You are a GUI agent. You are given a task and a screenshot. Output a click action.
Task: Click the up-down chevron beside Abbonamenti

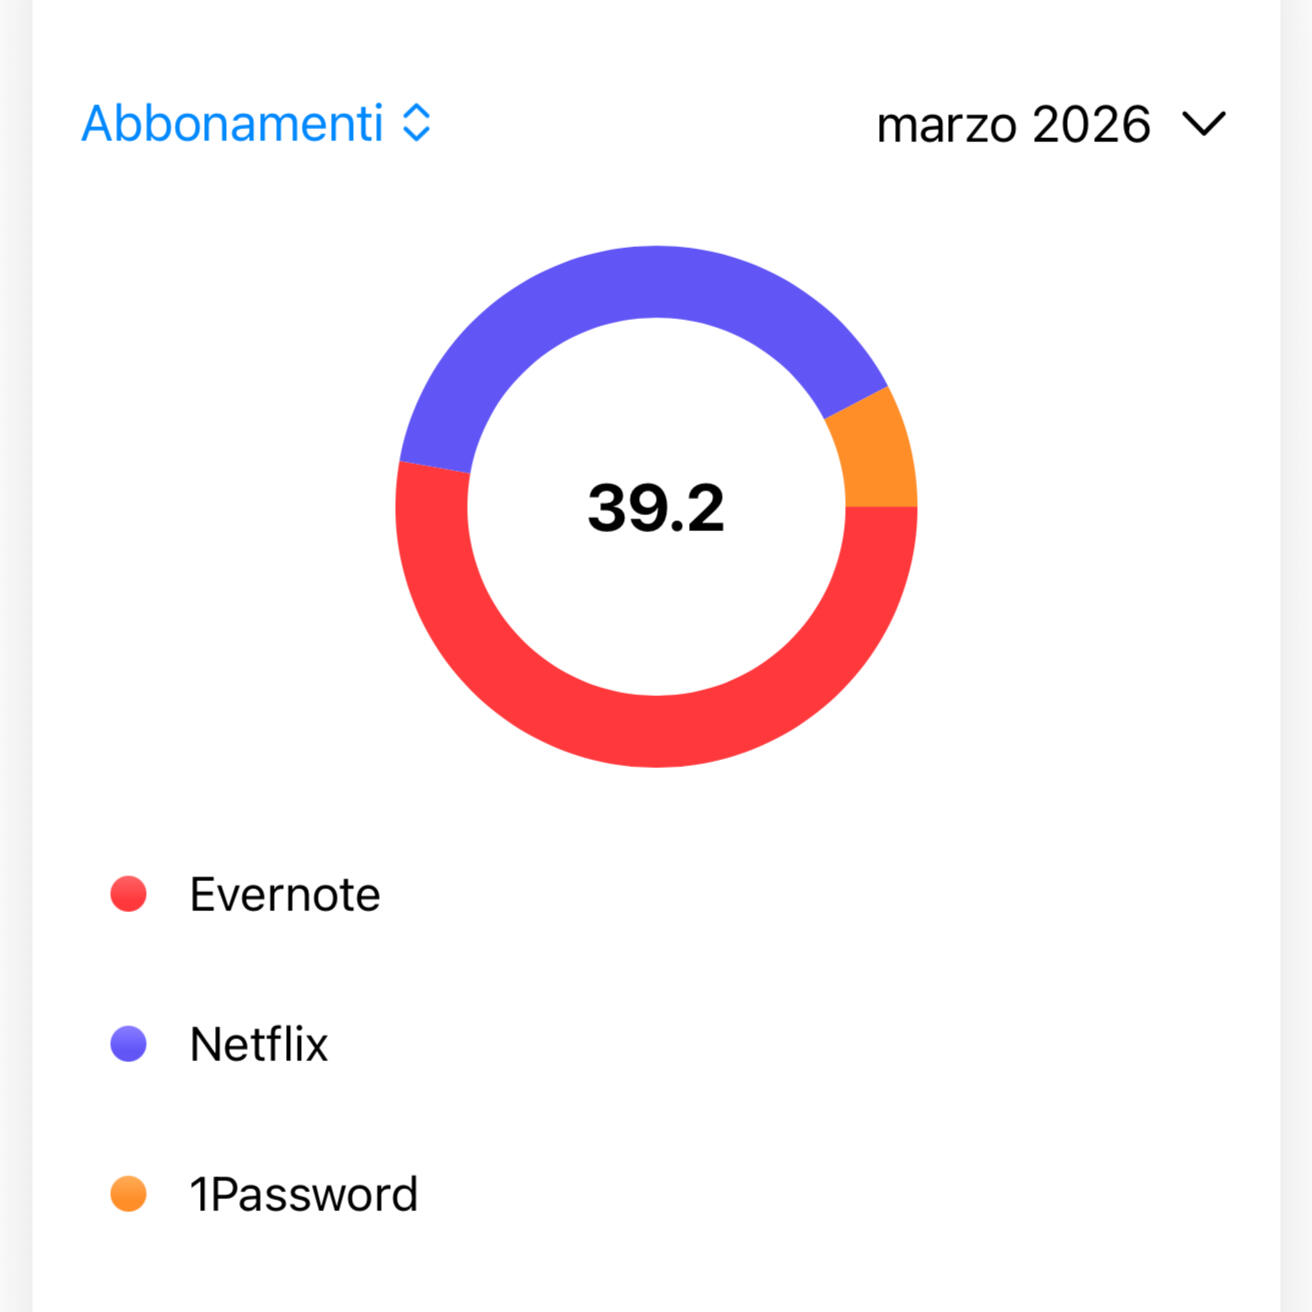[416, 123]
